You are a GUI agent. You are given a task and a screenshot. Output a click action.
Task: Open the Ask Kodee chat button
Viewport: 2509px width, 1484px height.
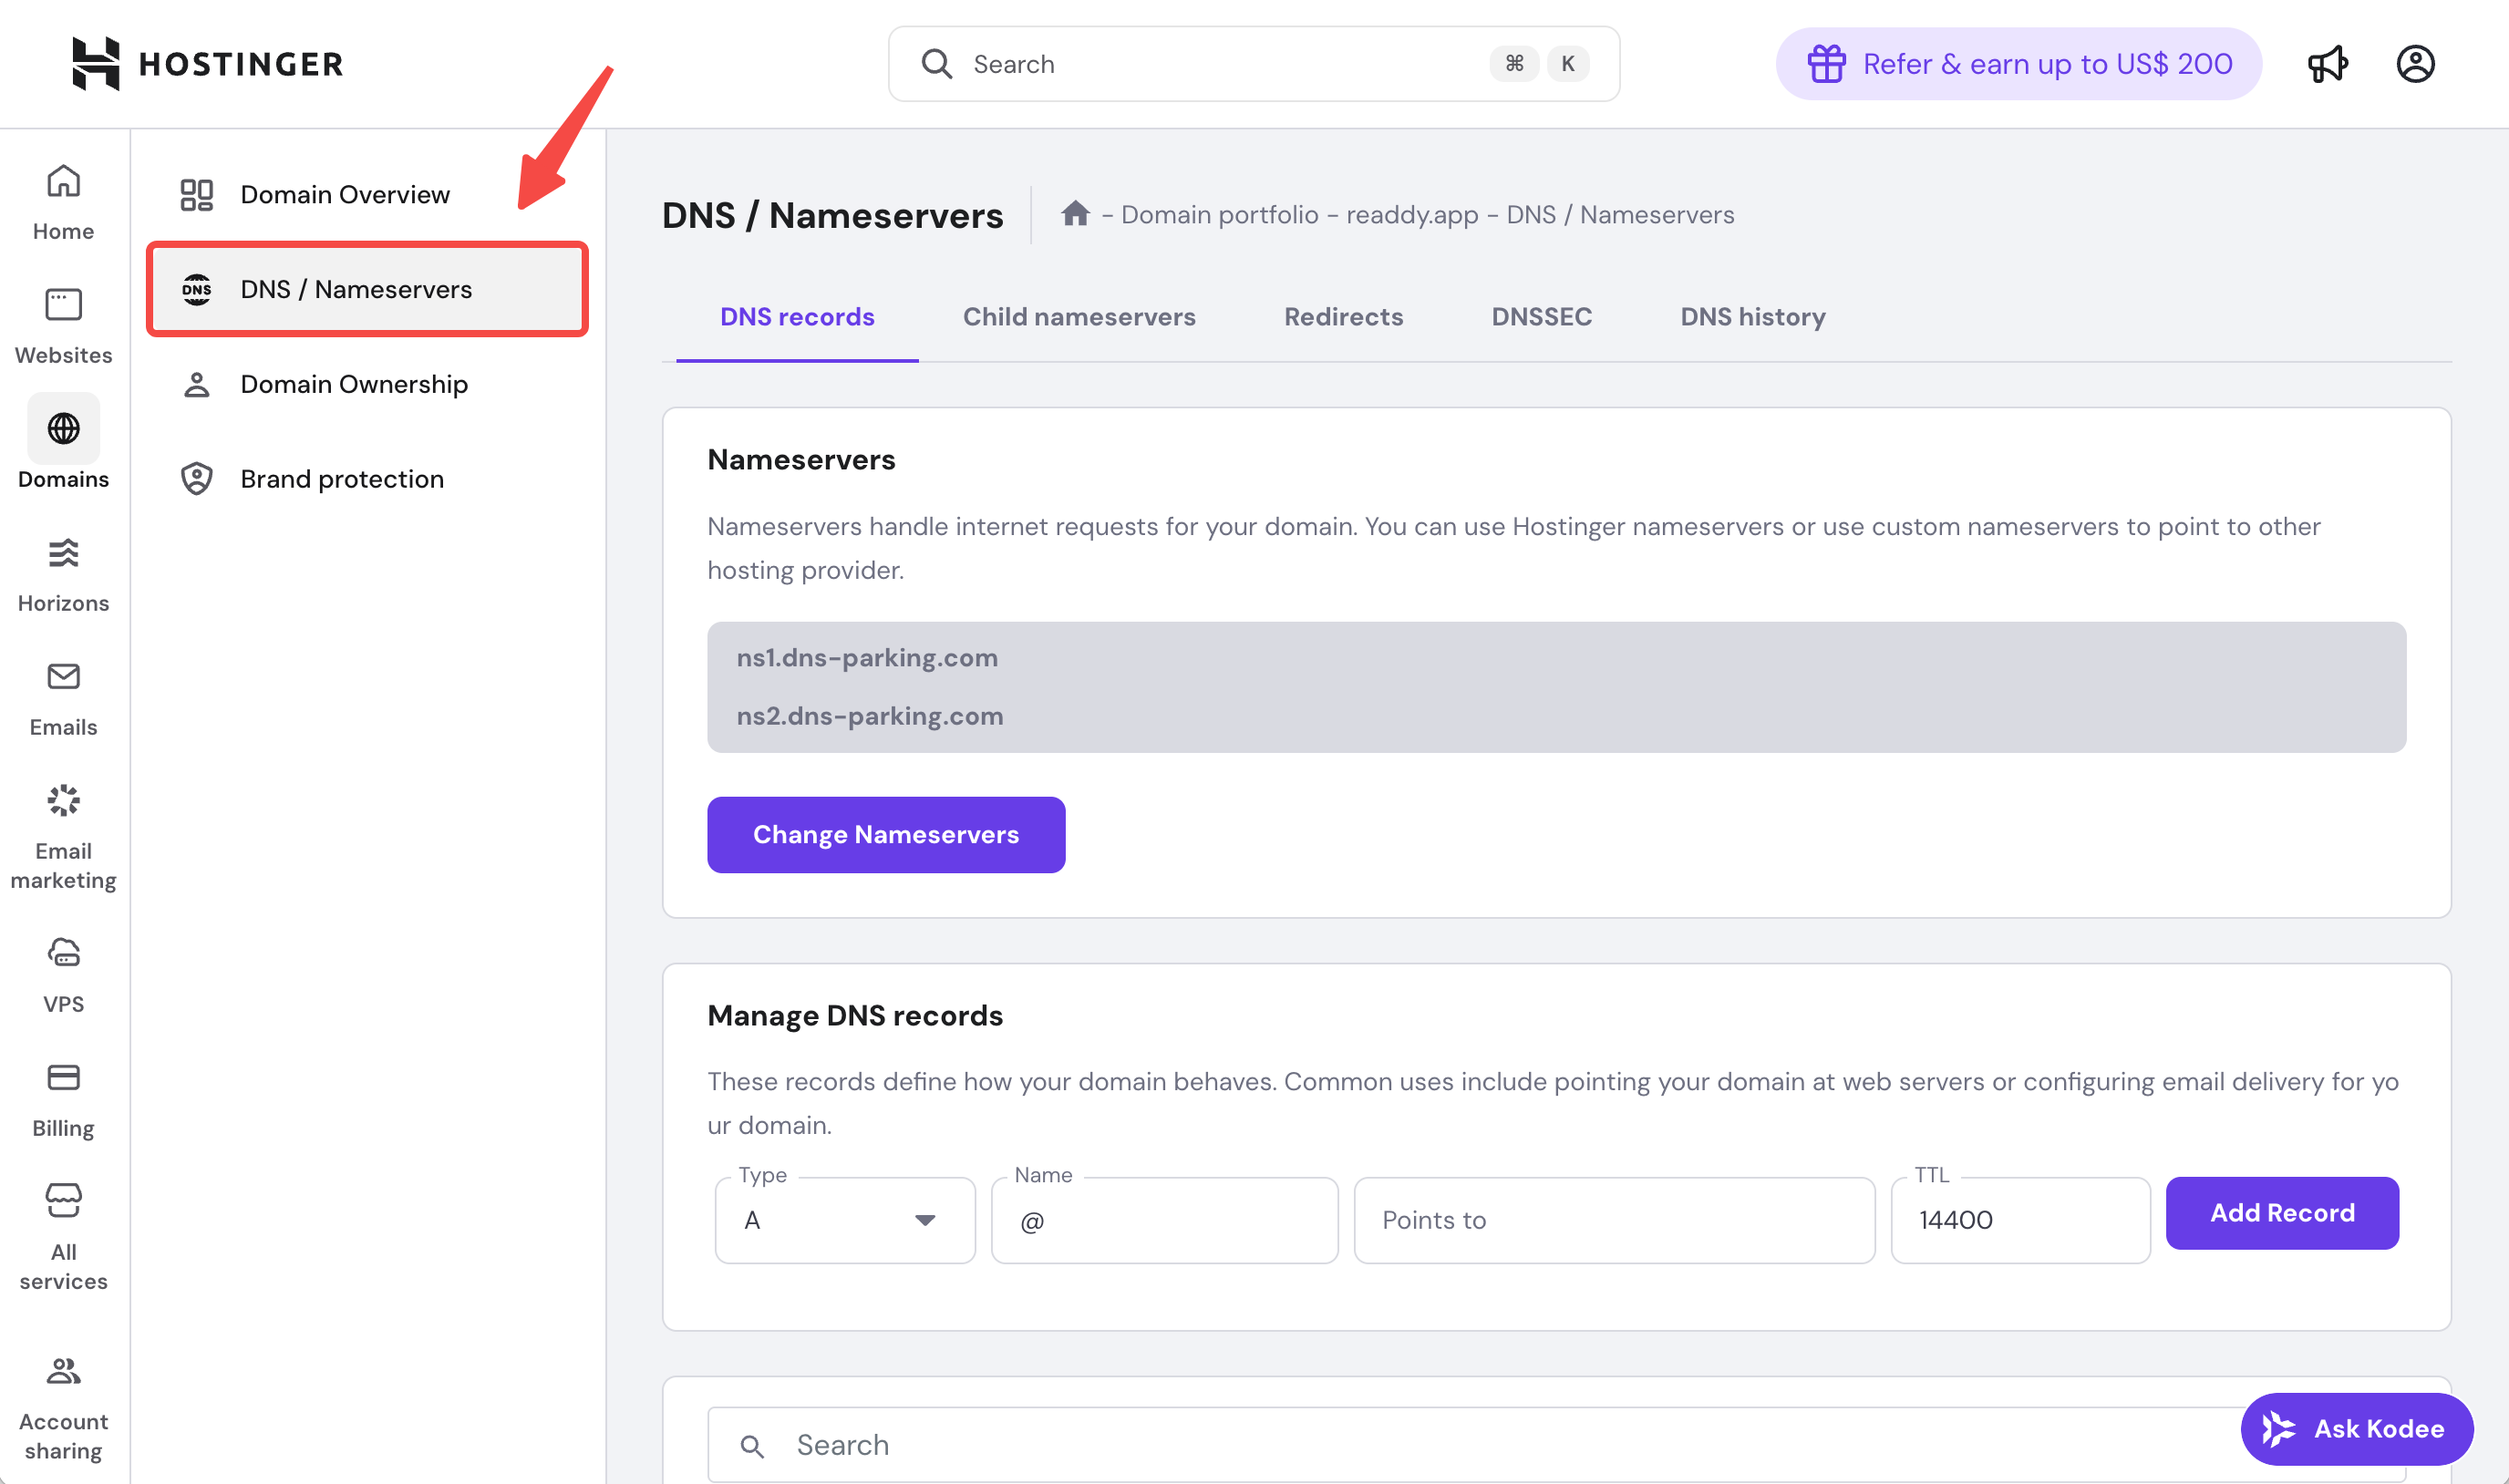coord(2356,1428)
